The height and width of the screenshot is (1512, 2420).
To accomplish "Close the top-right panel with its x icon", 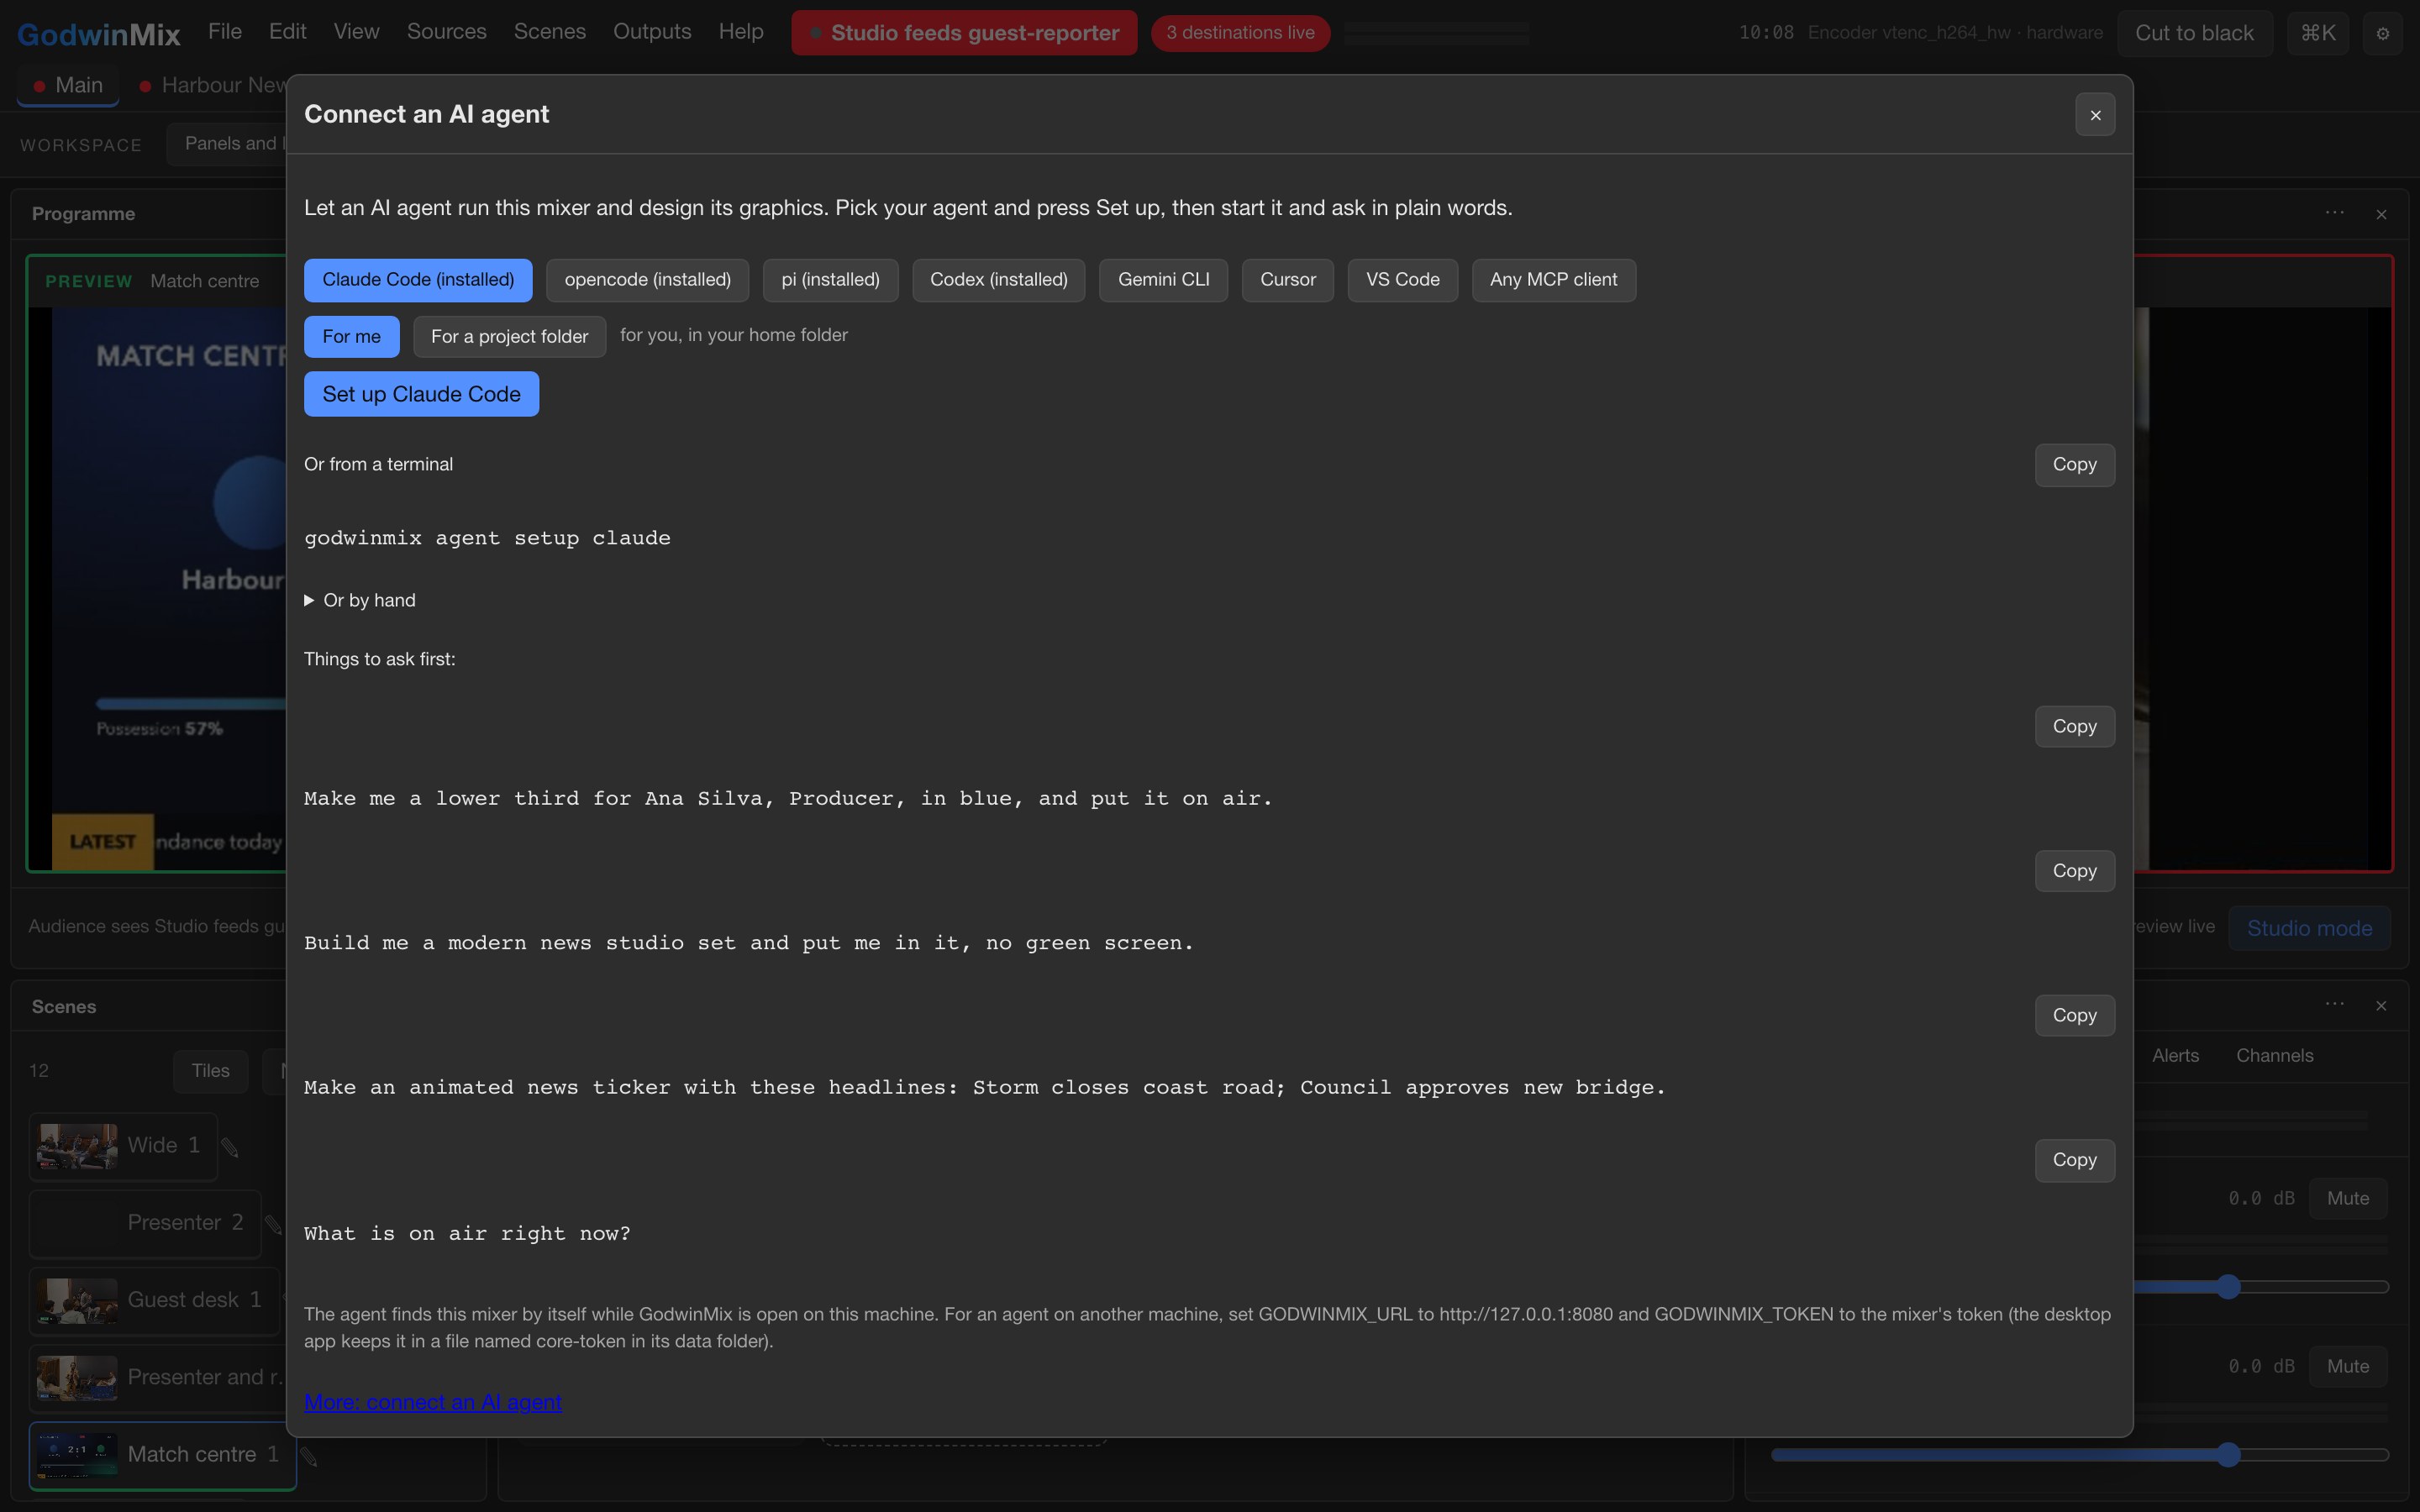I will click(x=2381, y=214).
